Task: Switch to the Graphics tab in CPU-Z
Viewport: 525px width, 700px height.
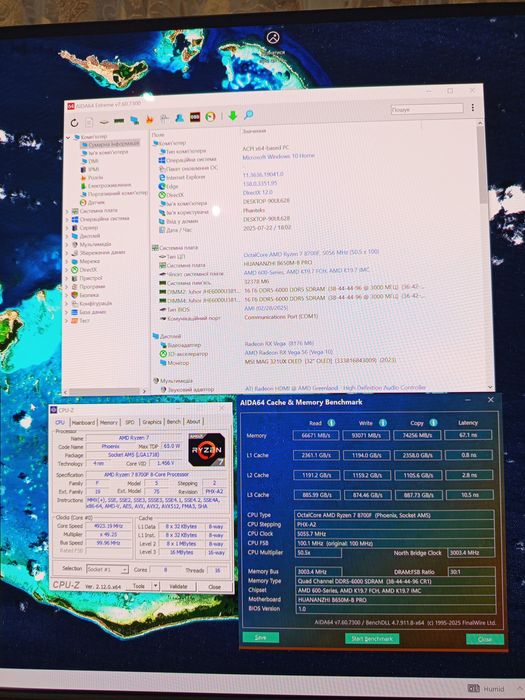Action: 152,421
